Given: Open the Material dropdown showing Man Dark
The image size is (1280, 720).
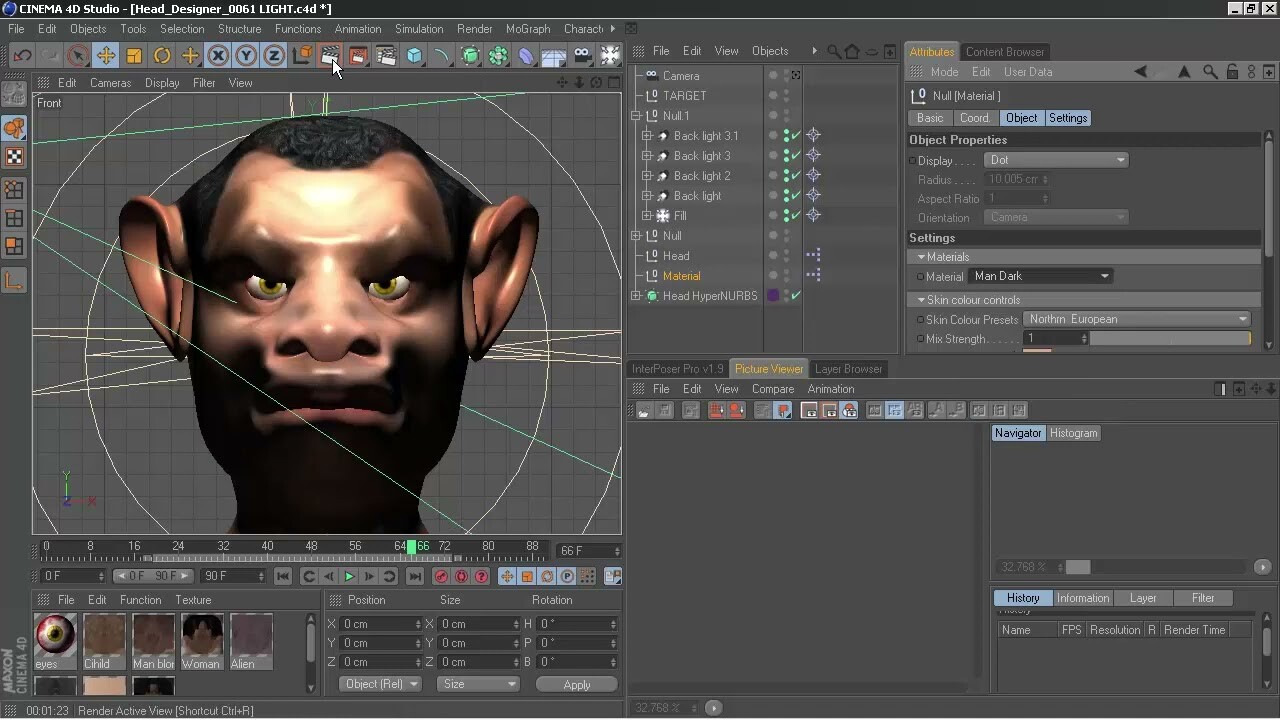Looking at the screenshot, I should point(1040,276).
